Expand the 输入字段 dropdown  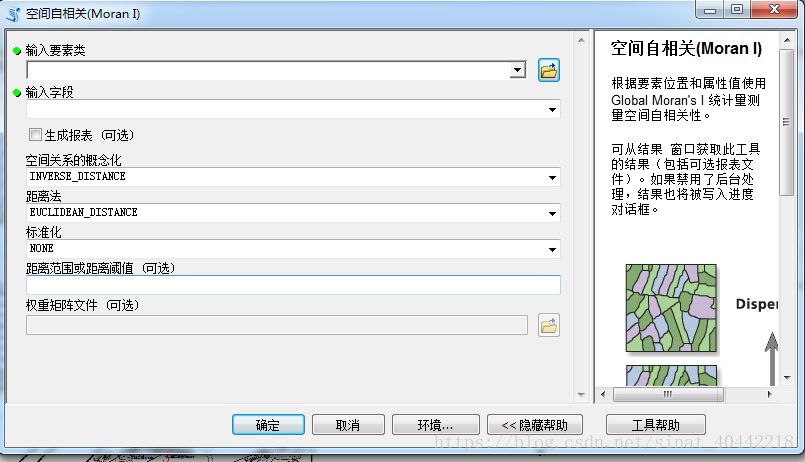click(552, 109)
